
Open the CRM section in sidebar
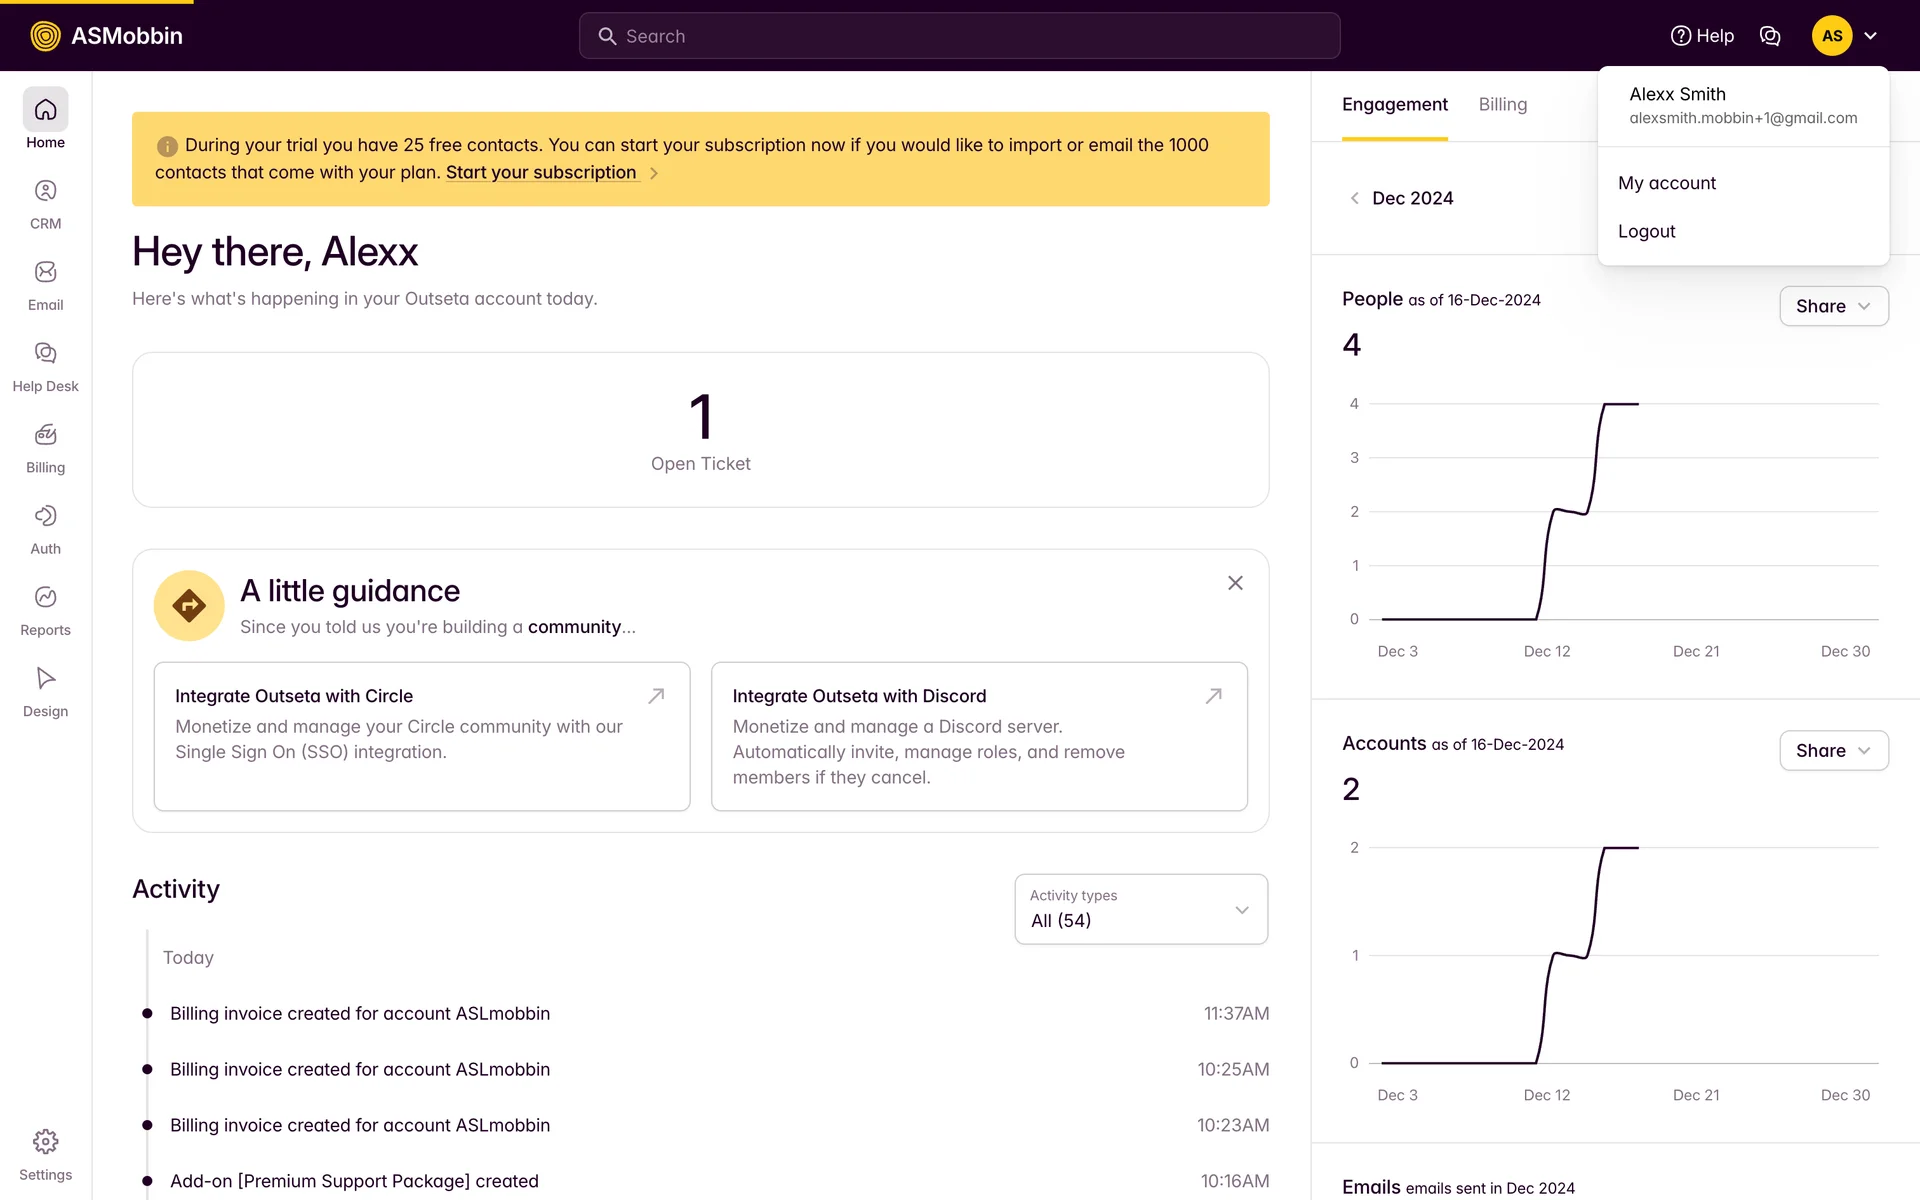(45, 204)
